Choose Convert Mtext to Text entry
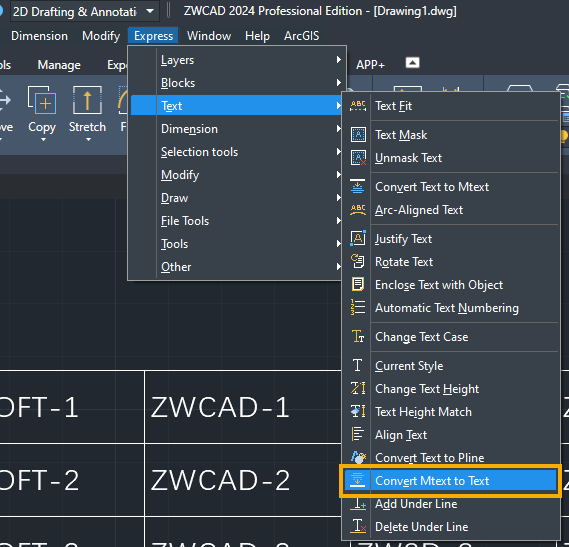Image resolution: width=569 pixels, height=547 pixels. tap(451, 480)
